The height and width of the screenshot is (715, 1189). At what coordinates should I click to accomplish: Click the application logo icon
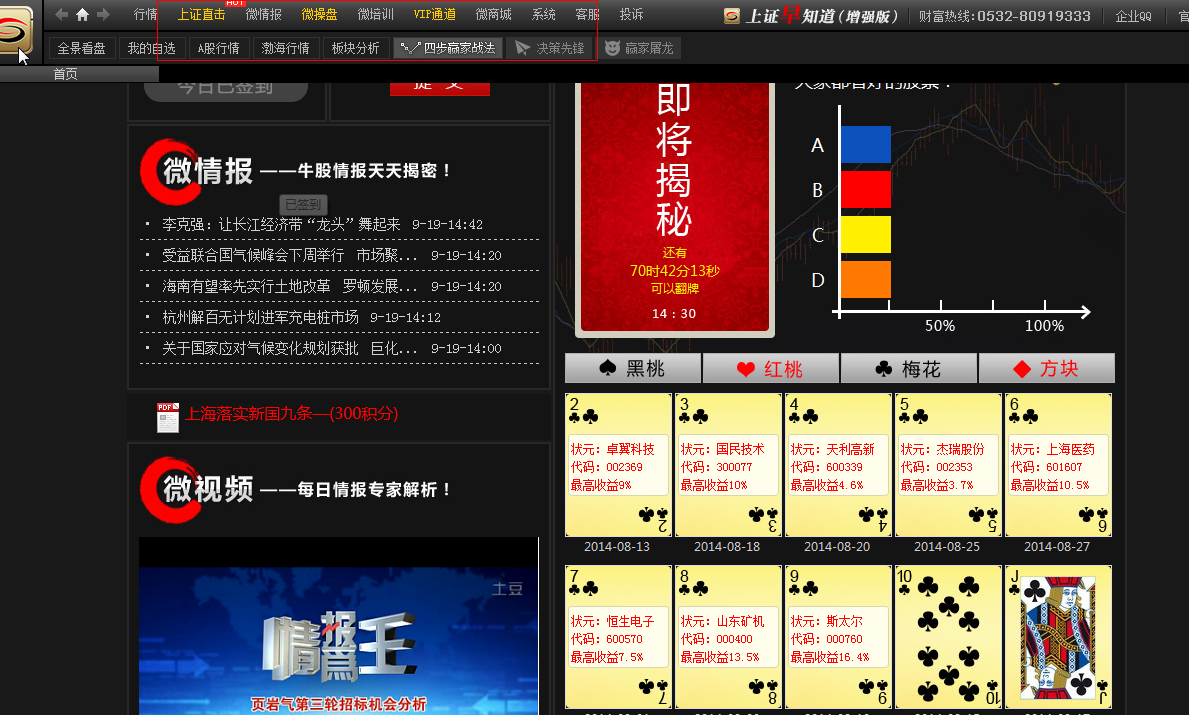pyautogui.click(x=17, y=30)
